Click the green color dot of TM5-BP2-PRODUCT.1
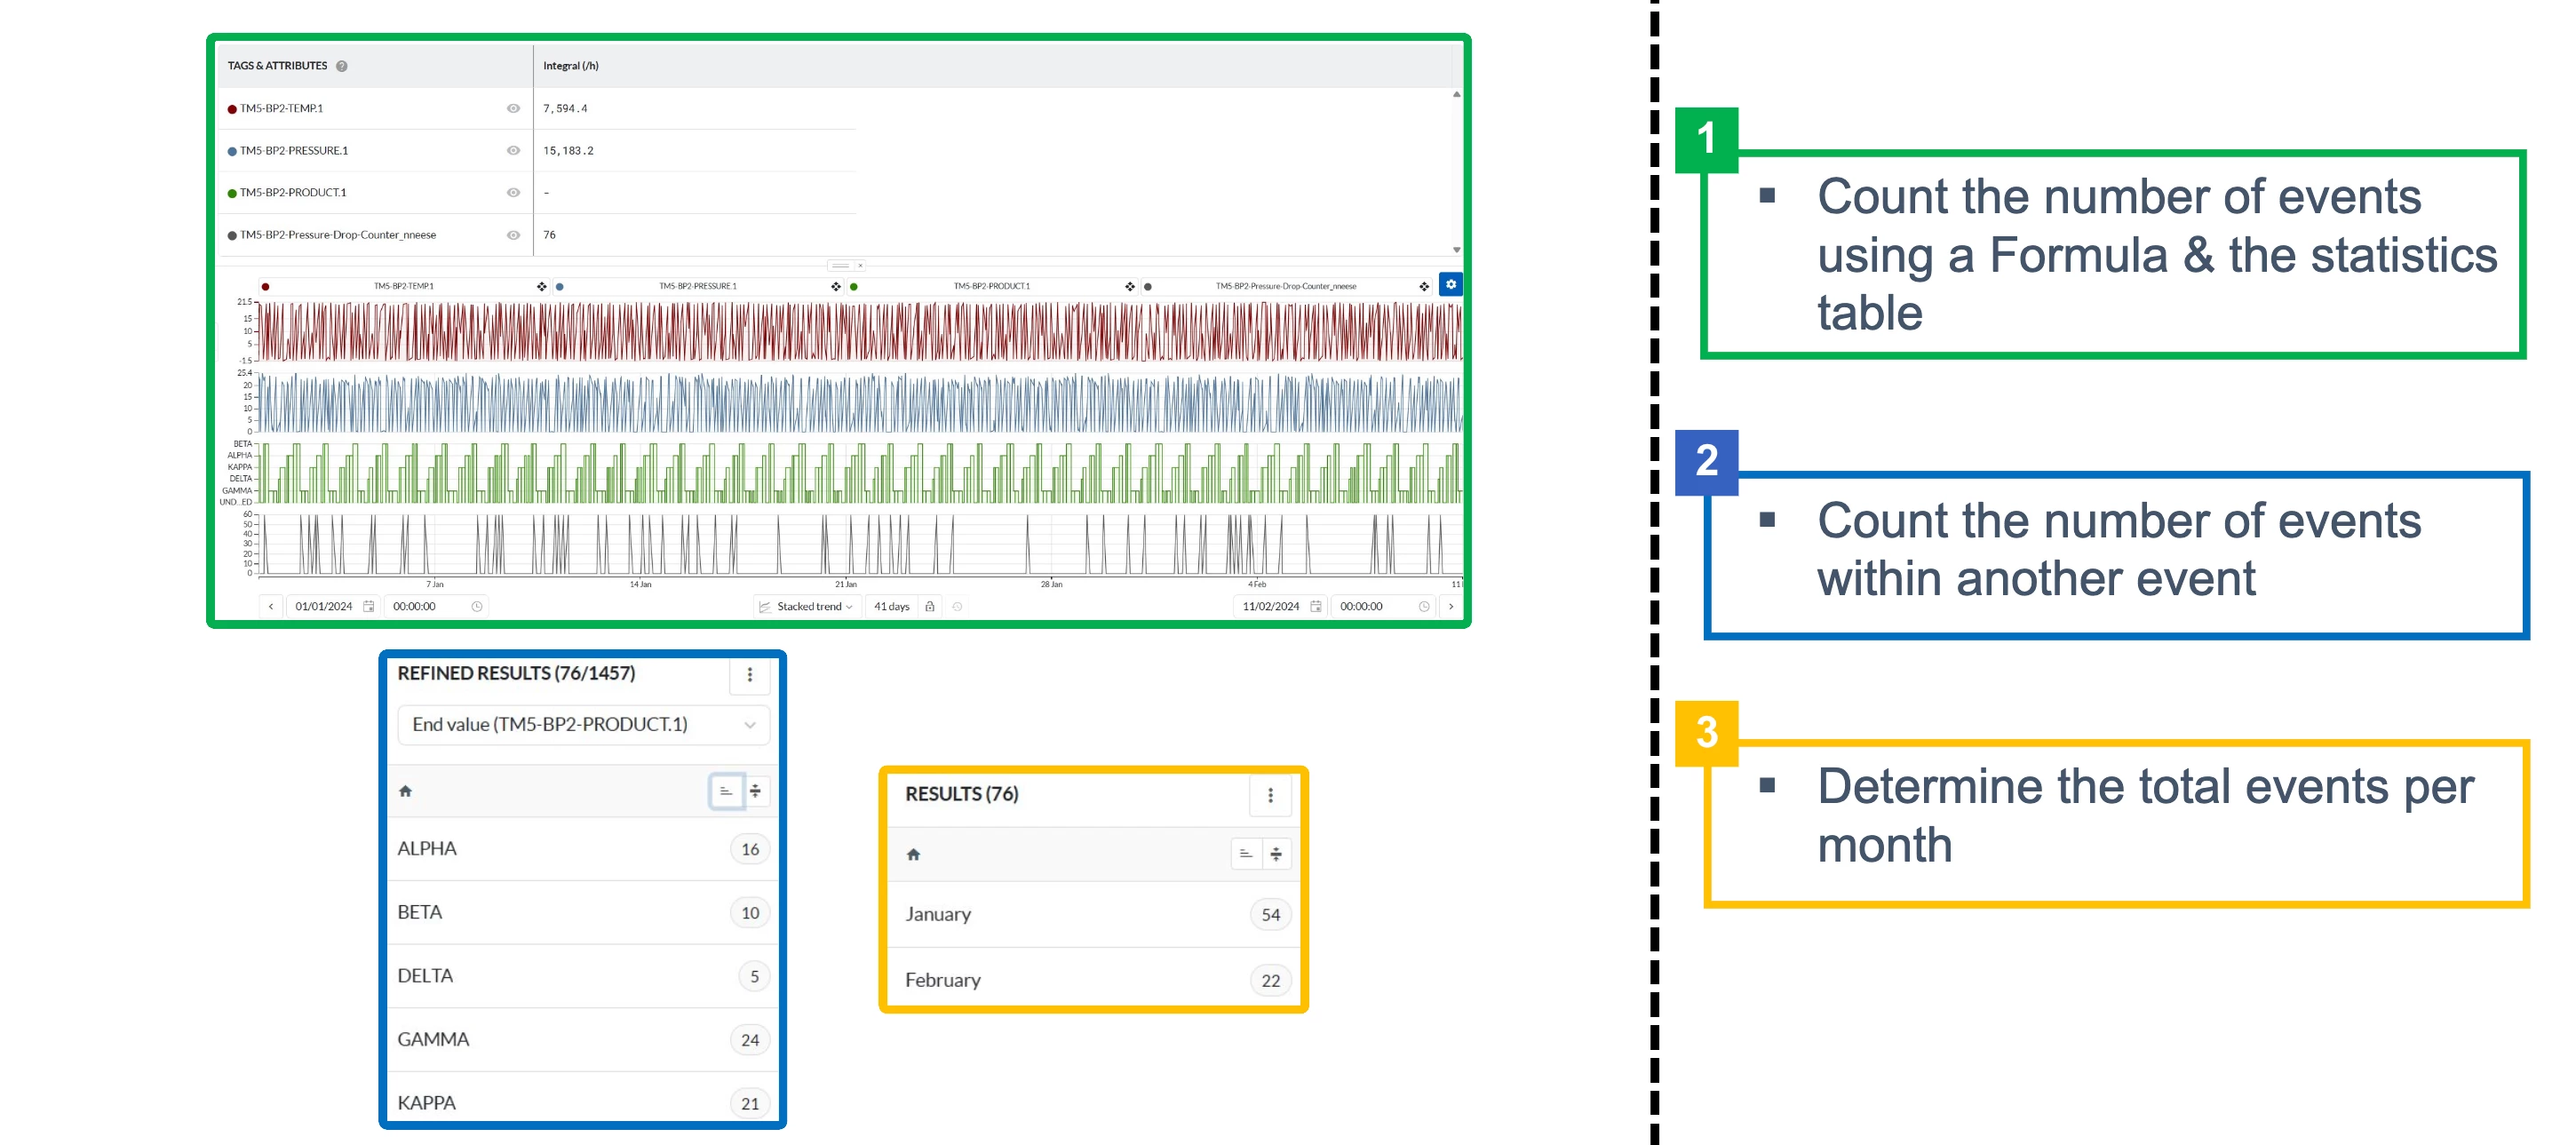The image size is (2576, 1145). [232, 193]
